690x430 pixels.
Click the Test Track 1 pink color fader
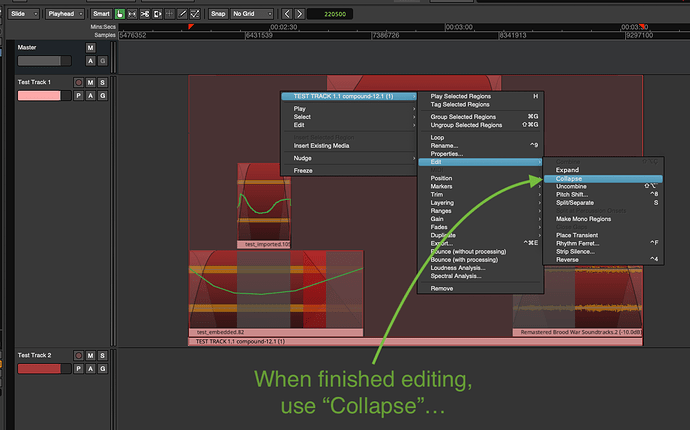(39, 96)
